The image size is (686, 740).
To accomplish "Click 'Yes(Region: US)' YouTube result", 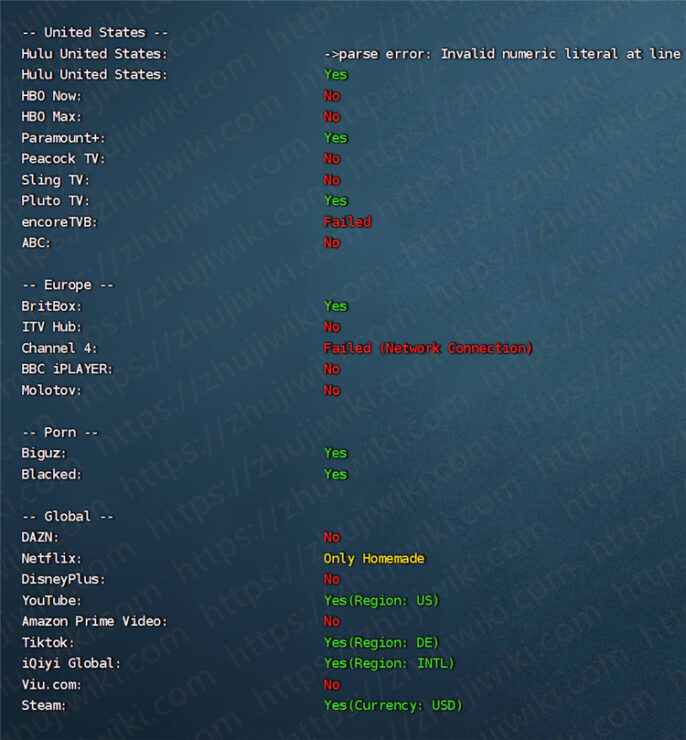I will point(381,600).
